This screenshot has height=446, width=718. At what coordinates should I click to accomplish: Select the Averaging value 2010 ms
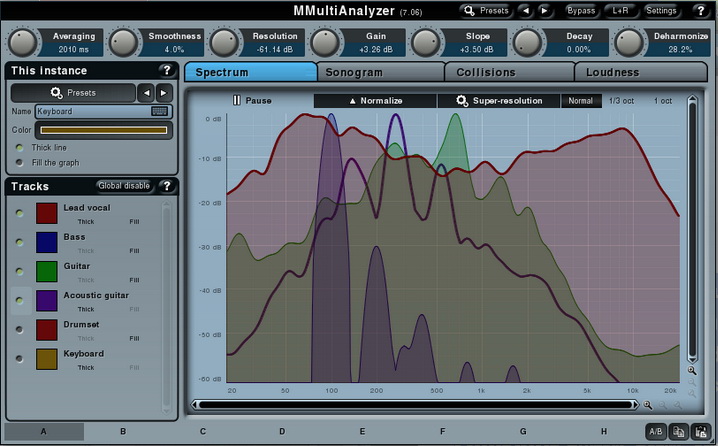[74, 49]
